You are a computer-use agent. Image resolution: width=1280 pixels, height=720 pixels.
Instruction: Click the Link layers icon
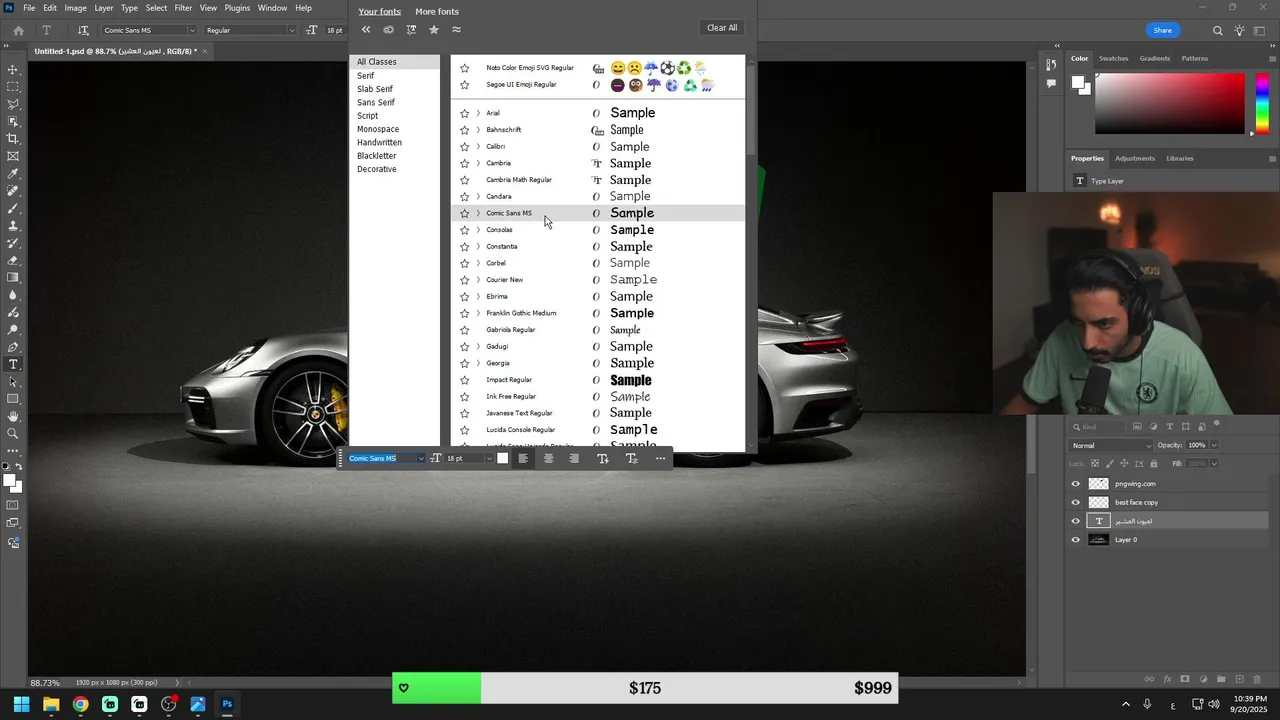[1148, 679]
